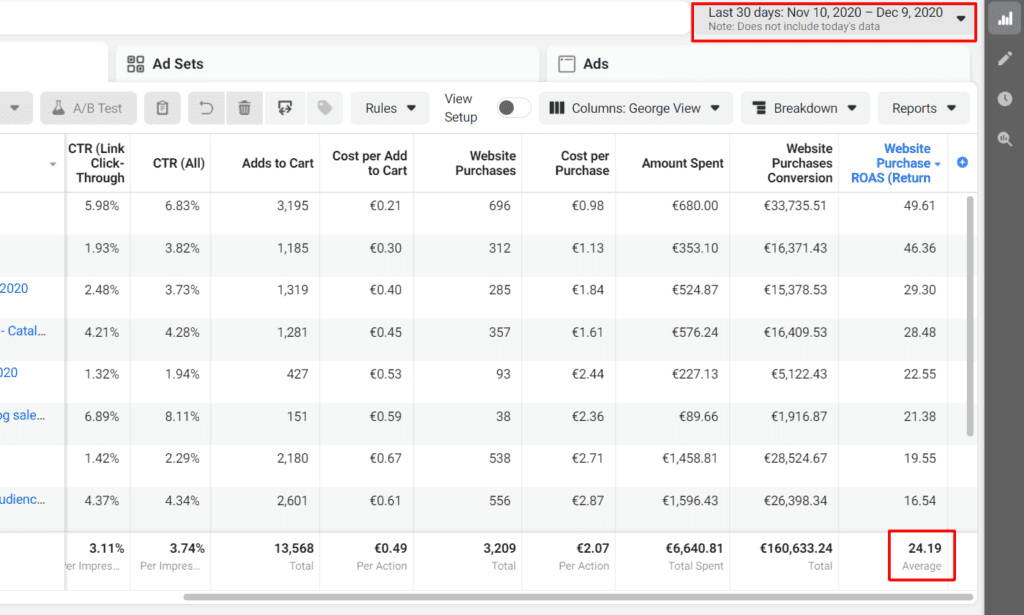This screenshot has height=615, width=1024.
Task: Select the average ROAS total 24.19
Action: click(x=925, y=548)
